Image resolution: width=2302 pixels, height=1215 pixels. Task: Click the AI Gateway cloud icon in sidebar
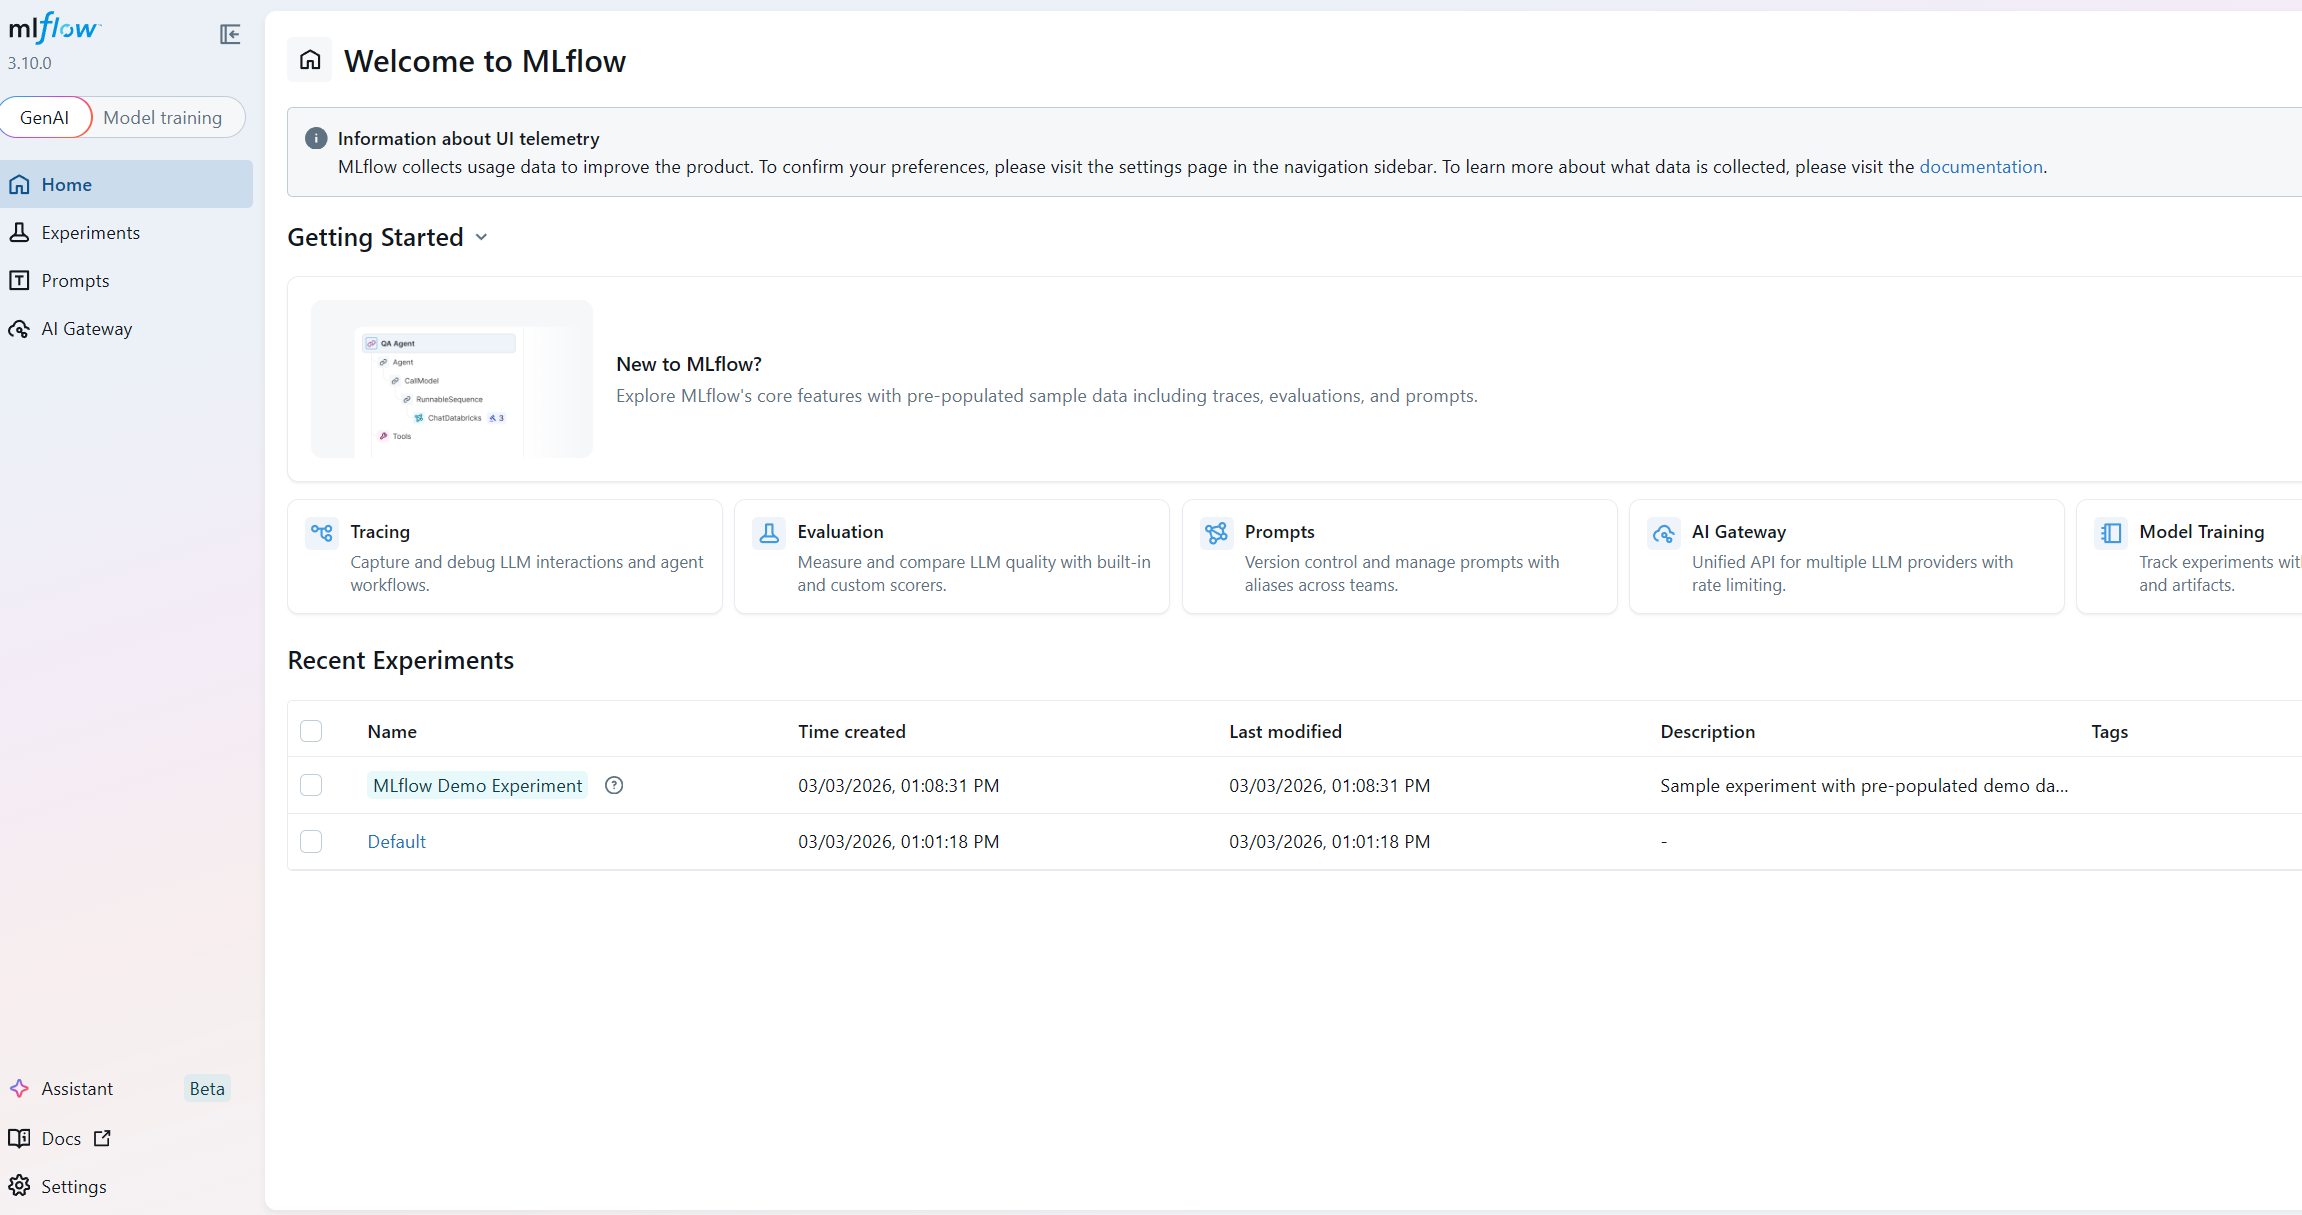19,329
